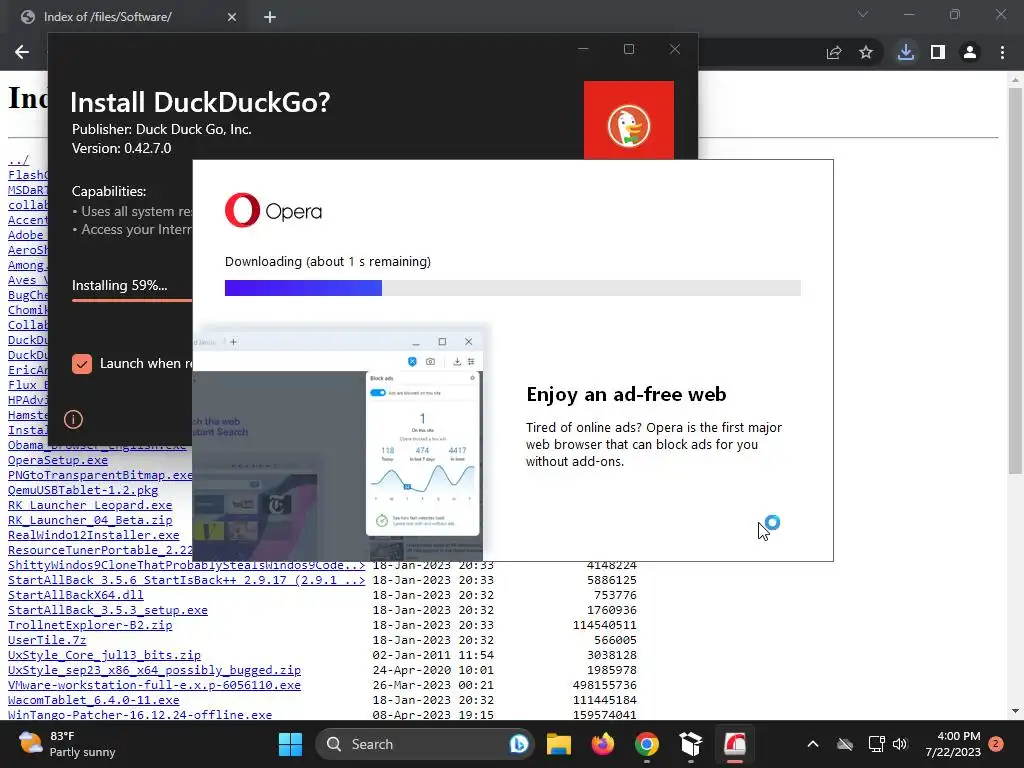Go to parent directory ../ link
Image resolution: width=1024 pixels, height=768 pixels.
[x=18, y=159]
